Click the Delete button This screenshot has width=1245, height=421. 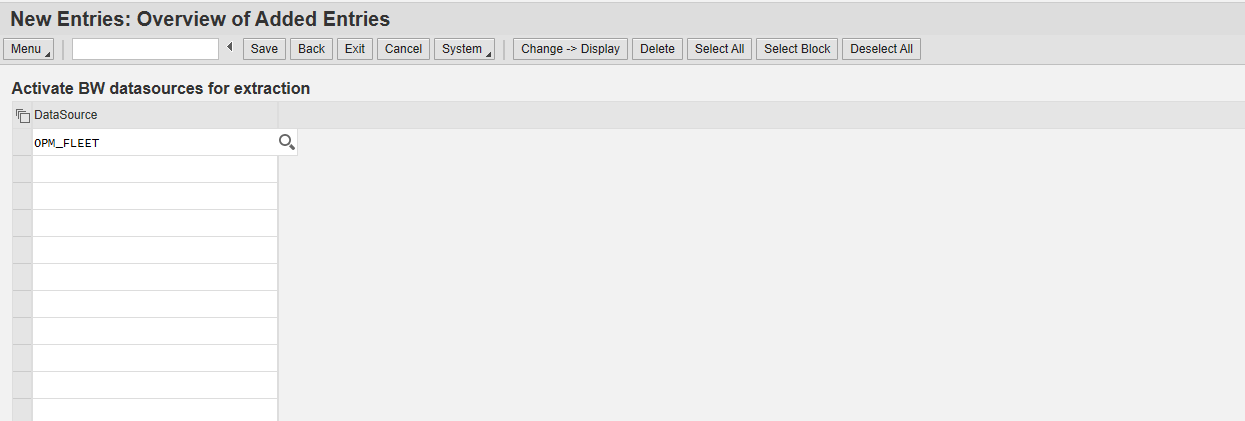(x=657, y=49)
